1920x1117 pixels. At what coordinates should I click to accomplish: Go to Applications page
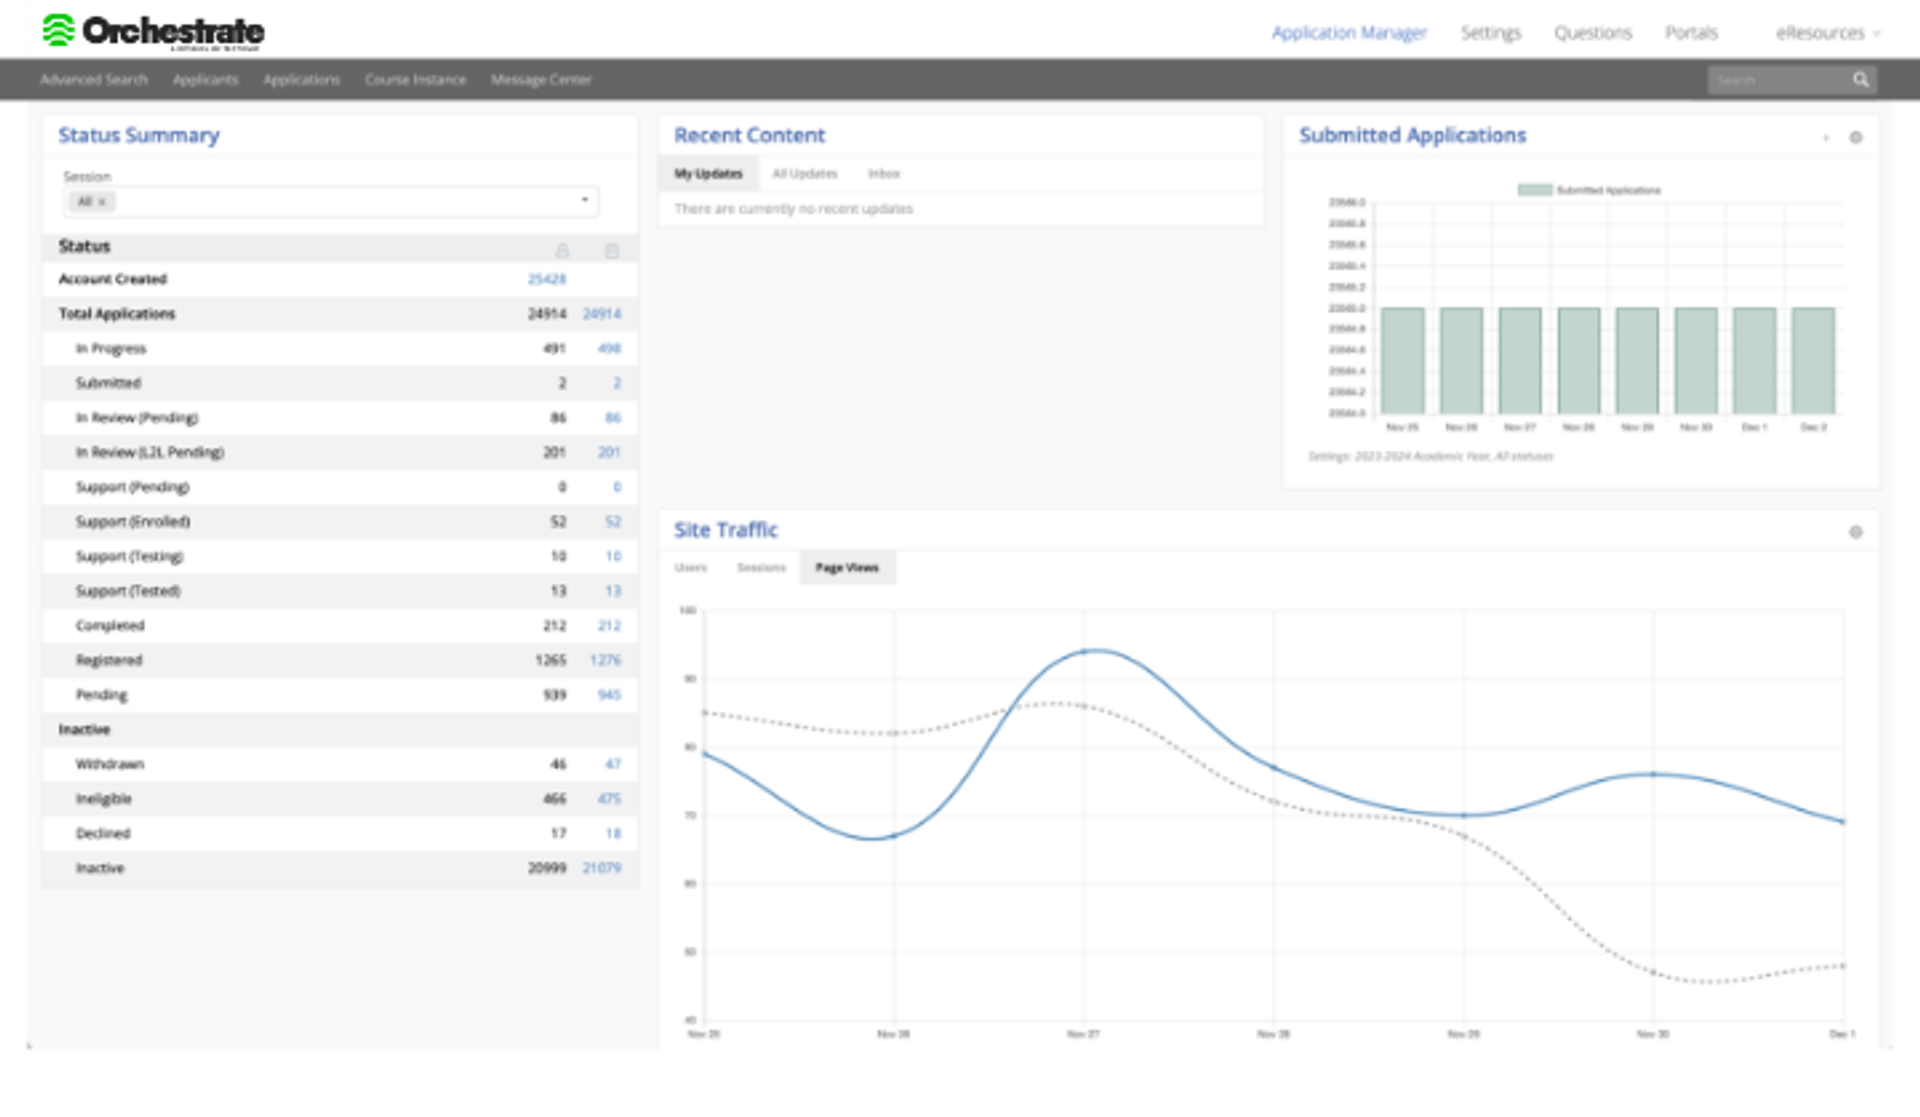coord(301,80)
